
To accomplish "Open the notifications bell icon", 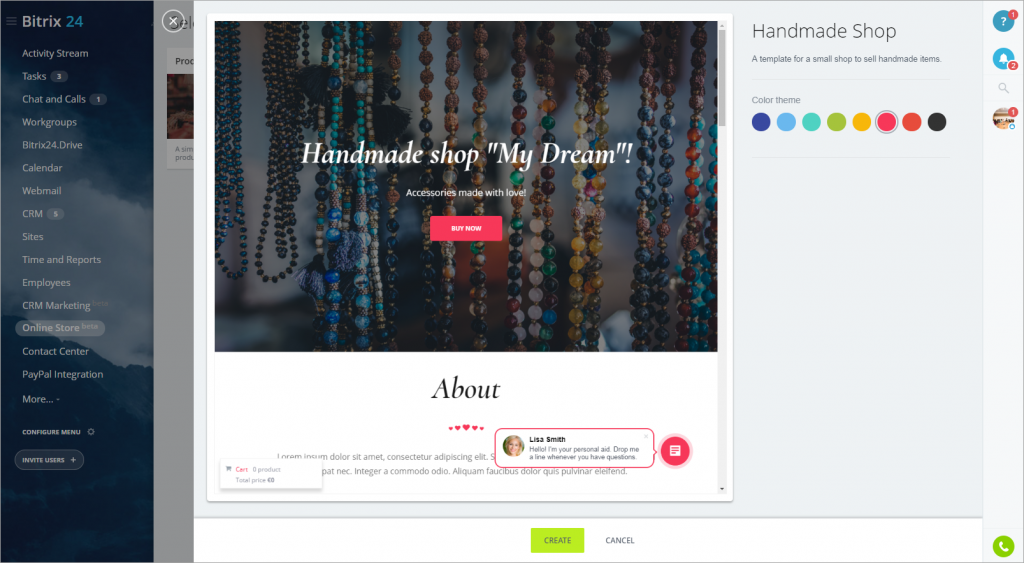I will [x=1003, y=59].
